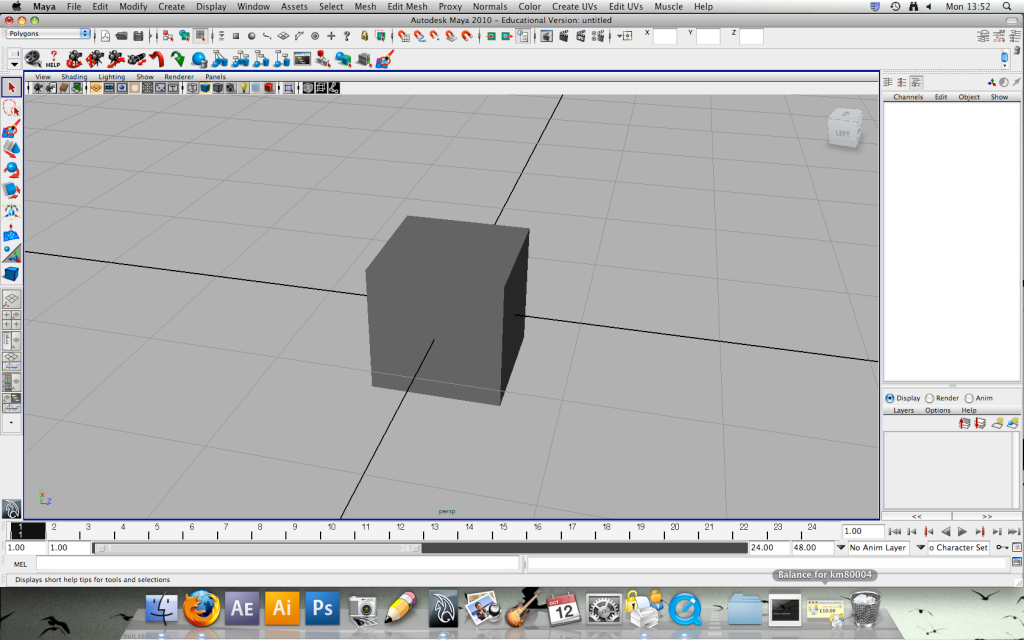Open Photoshop from the Dock
This screenshot has width=1024, height=640.
tap(322, 607)
